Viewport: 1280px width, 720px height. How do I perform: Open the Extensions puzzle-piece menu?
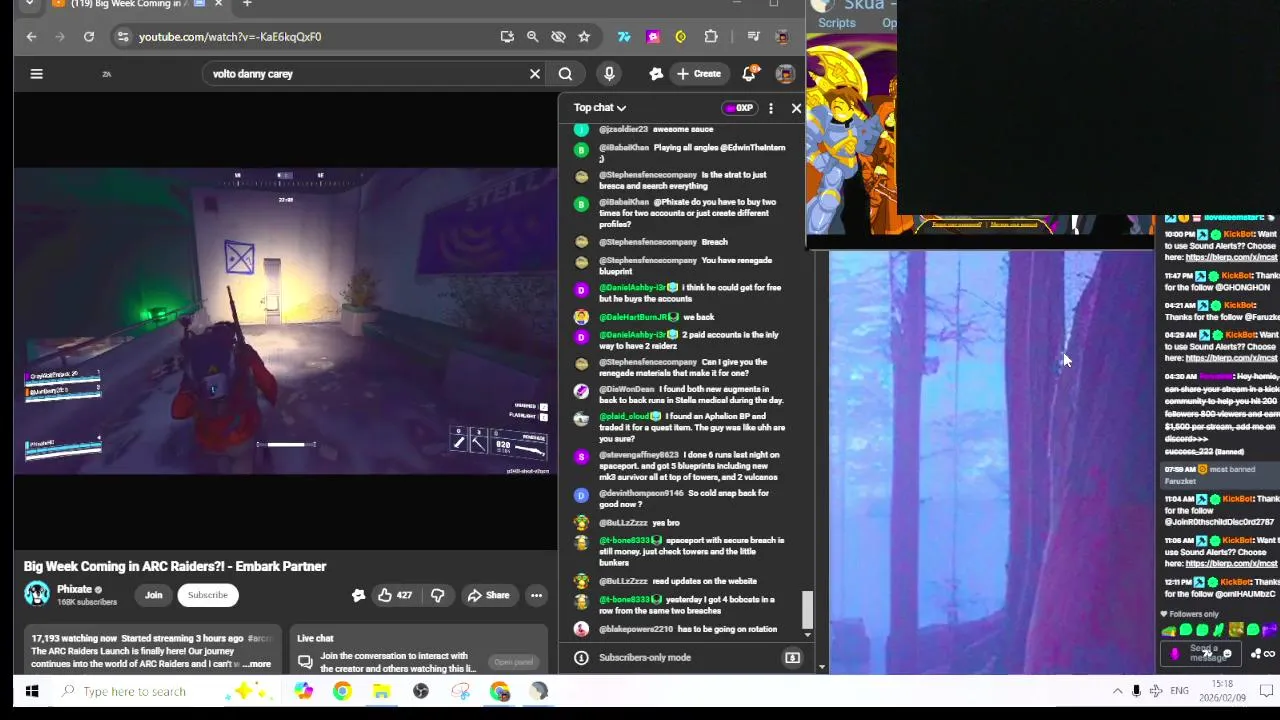pyautogui.click(x=711, y=37)
